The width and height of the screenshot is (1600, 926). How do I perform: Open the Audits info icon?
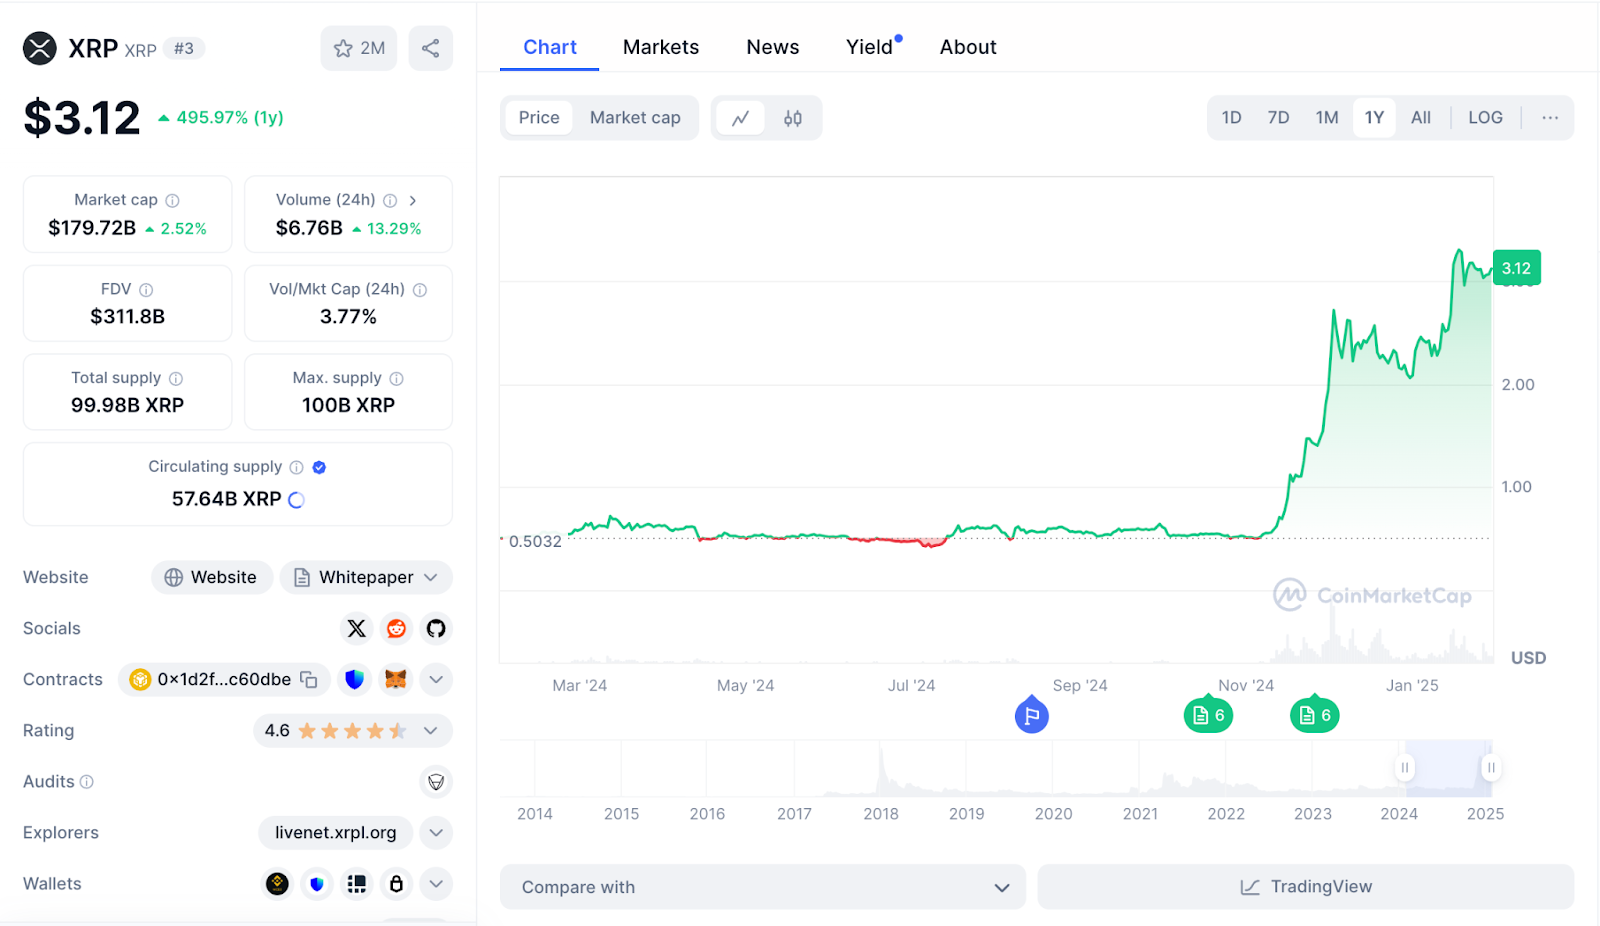click(86, 782)
